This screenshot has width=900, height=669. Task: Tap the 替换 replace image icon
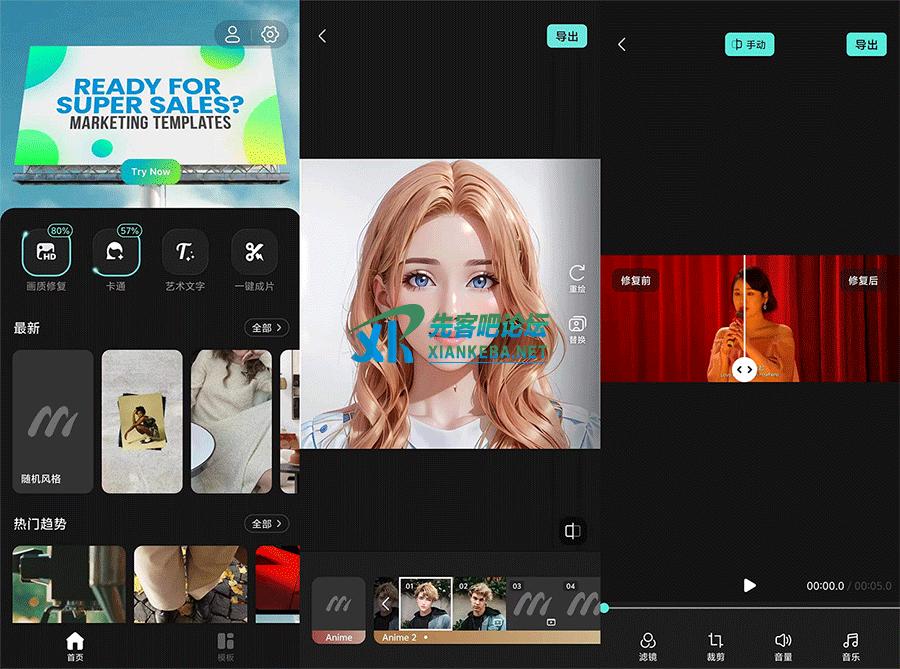pos(577,326)
